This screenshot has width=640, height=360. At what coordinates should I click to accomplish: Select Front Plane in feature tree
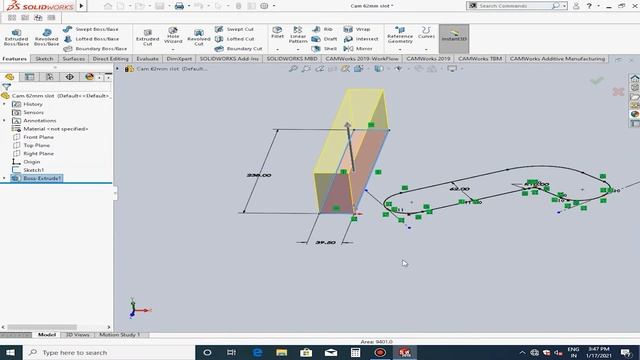pyautogui.click(x=38, y=137)
